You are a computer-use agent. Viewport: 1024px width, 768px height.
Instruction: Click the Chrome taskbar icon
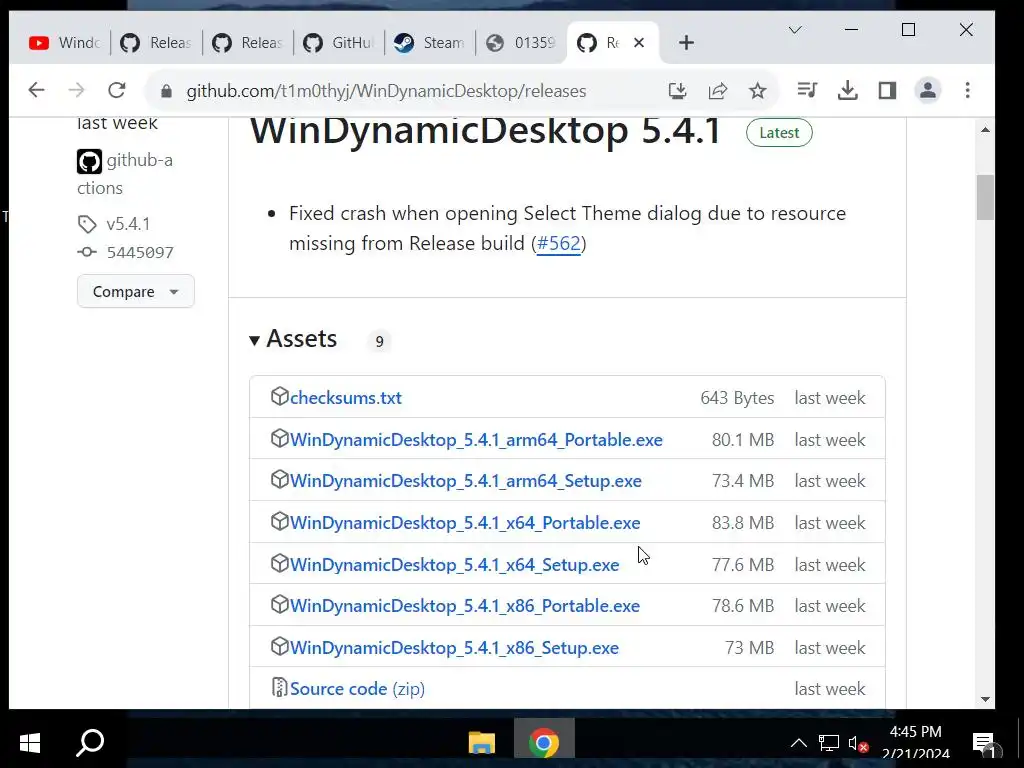[x=544, y=743]
